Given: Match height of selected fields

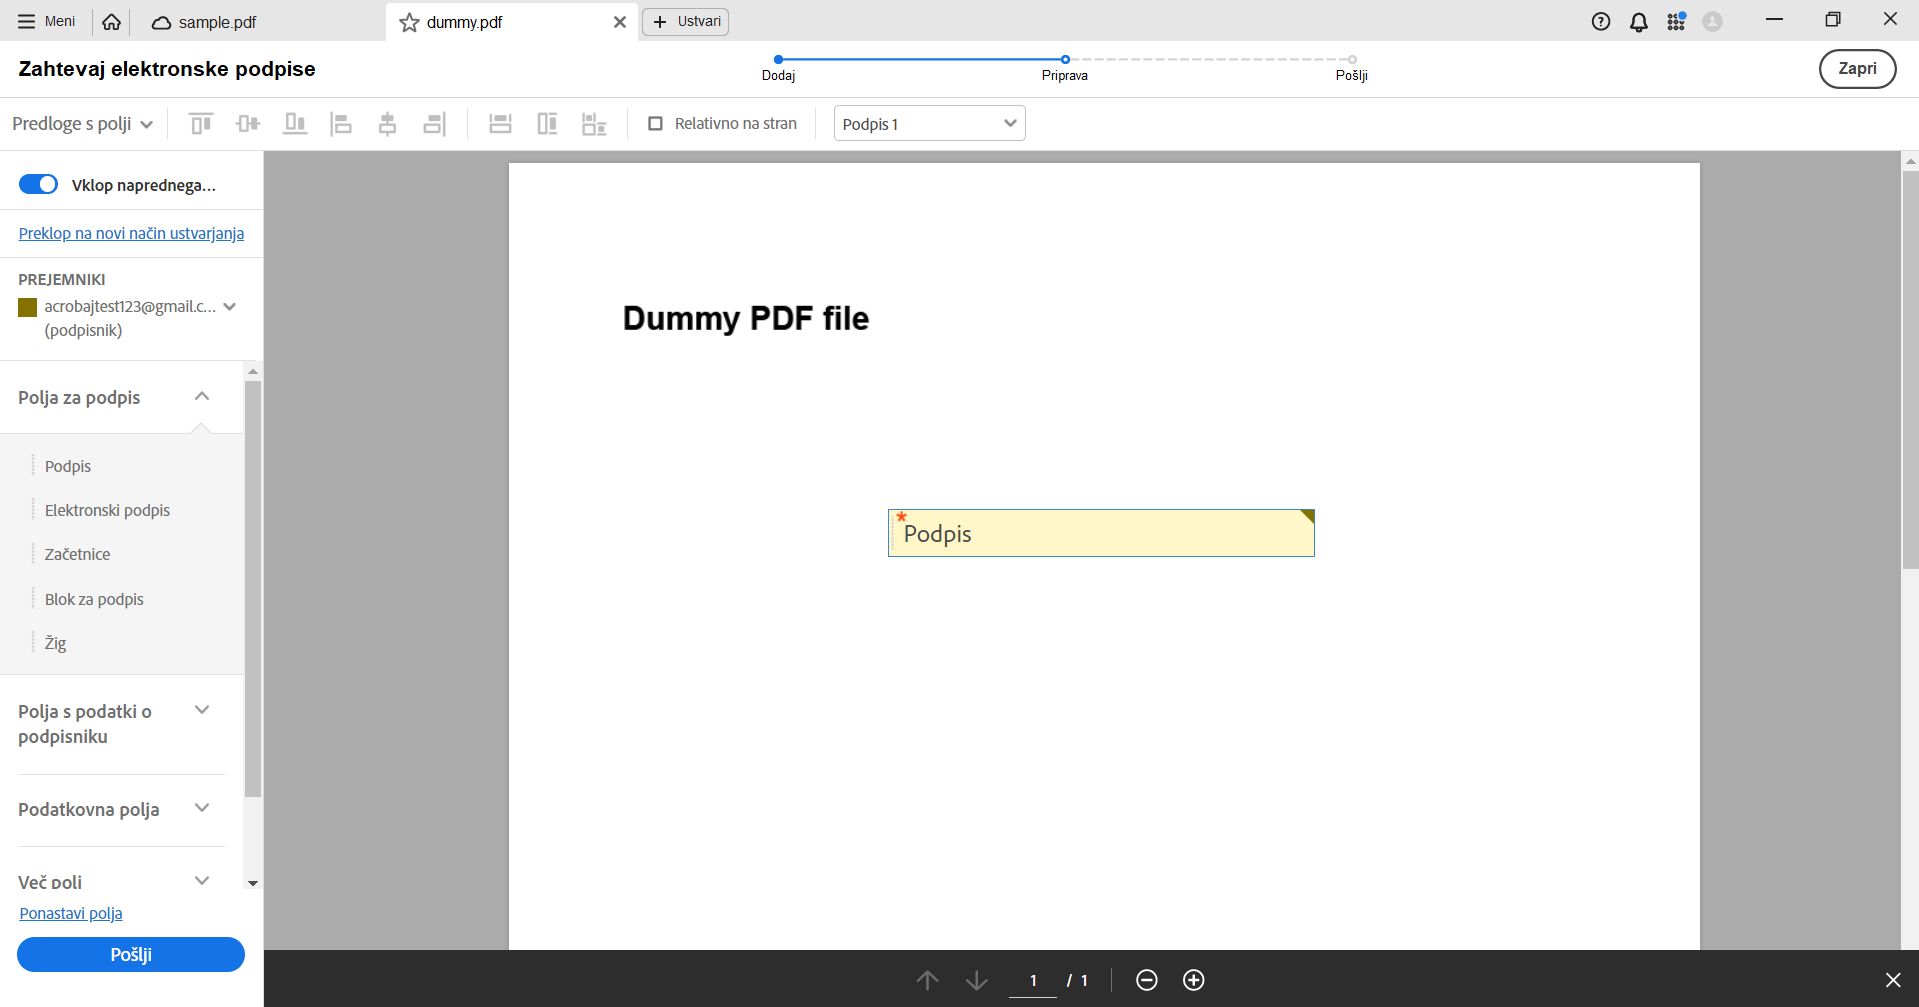Looking at the screenshot, I should (x=547, y=124).
